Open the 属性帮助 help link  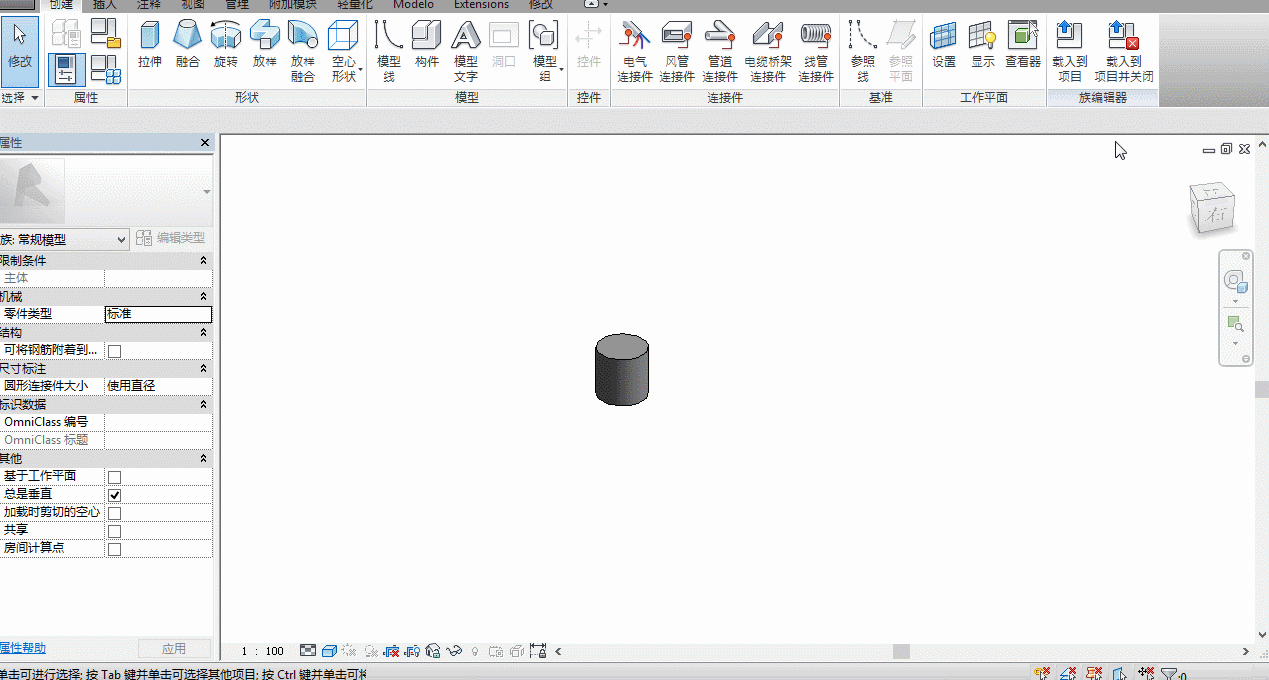point(23,648)
